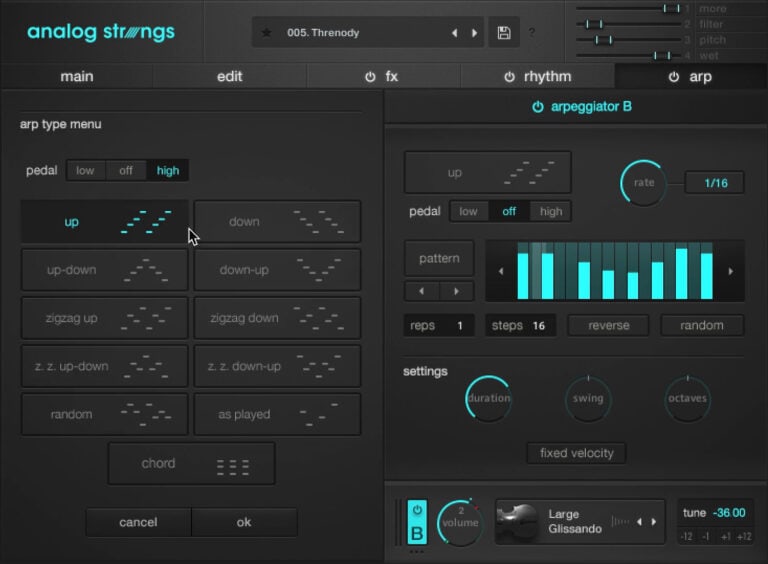
Task: Open the 1/16 rate value box
Action: tap(715, 183)
